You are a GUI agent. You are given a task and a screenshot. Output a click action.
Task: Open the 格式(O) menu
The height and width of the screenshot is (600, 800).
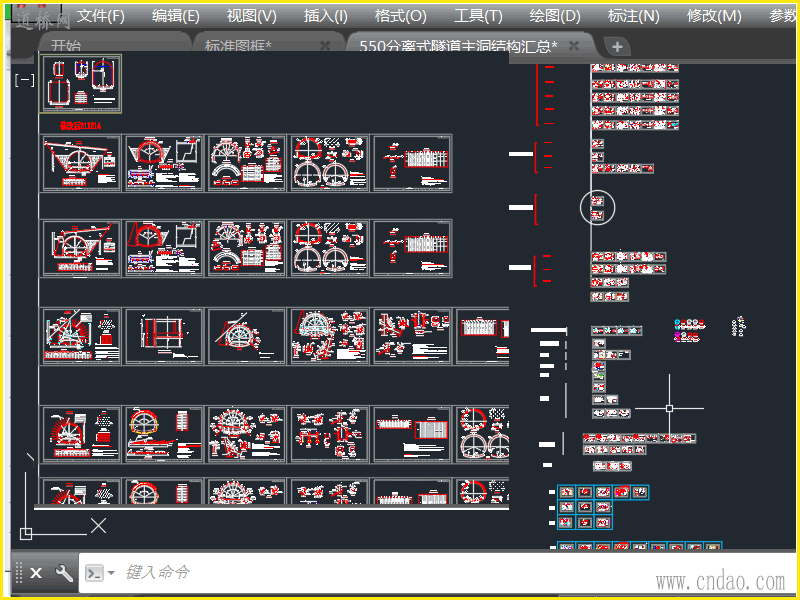400,16
